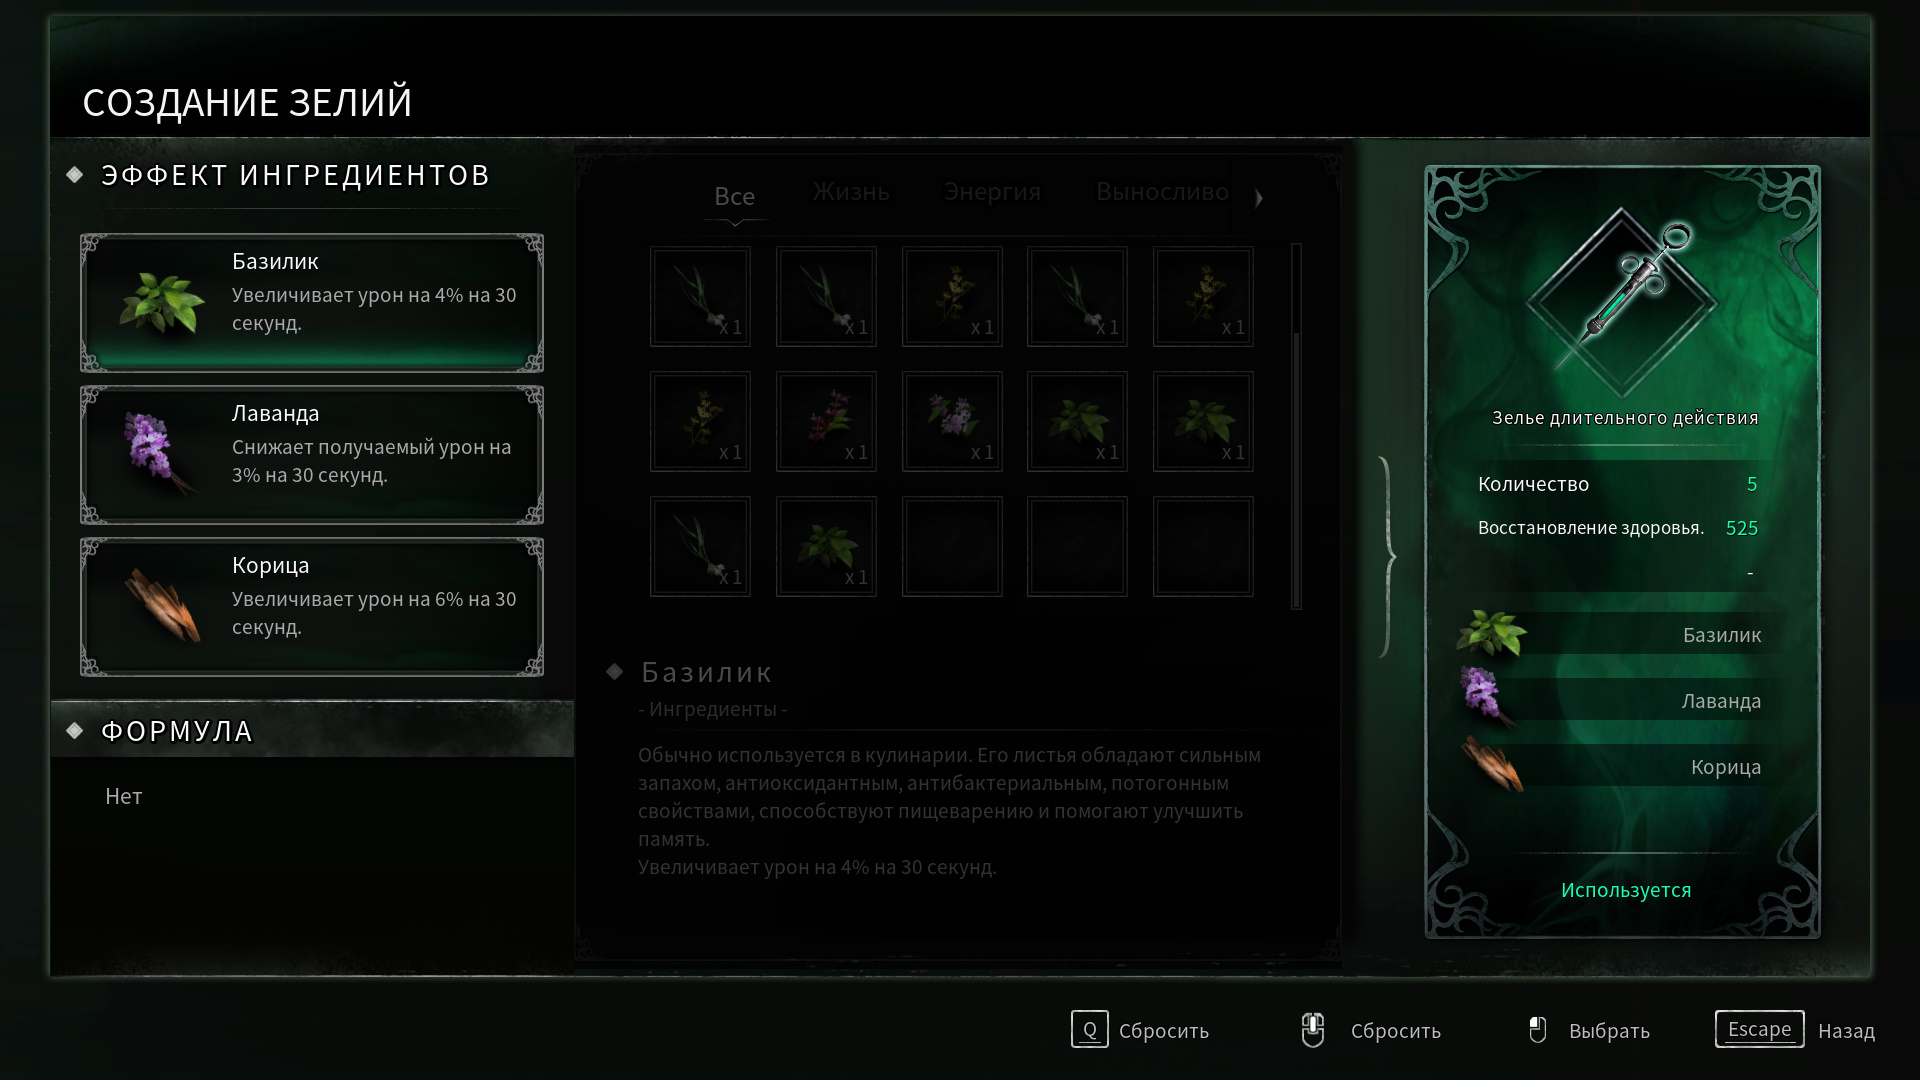Show more category tabs with arrow
This screenshot has width=1920, height=1080.
1259,198
